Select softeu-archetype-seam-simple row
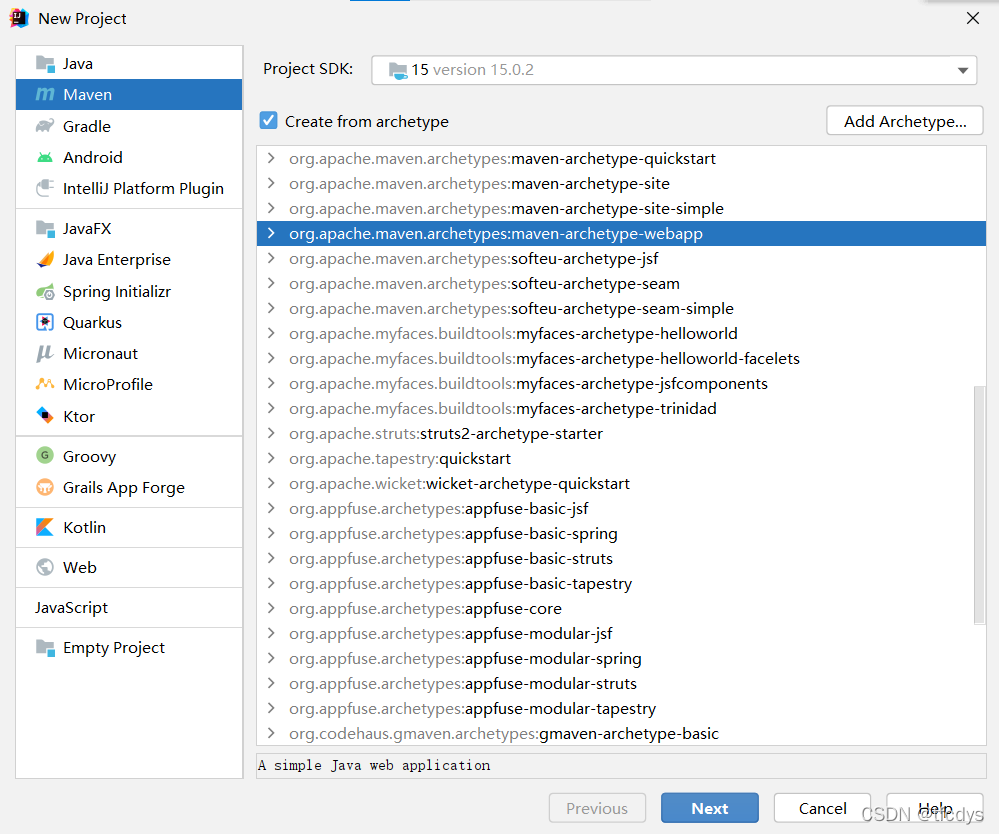 (621, 308)
